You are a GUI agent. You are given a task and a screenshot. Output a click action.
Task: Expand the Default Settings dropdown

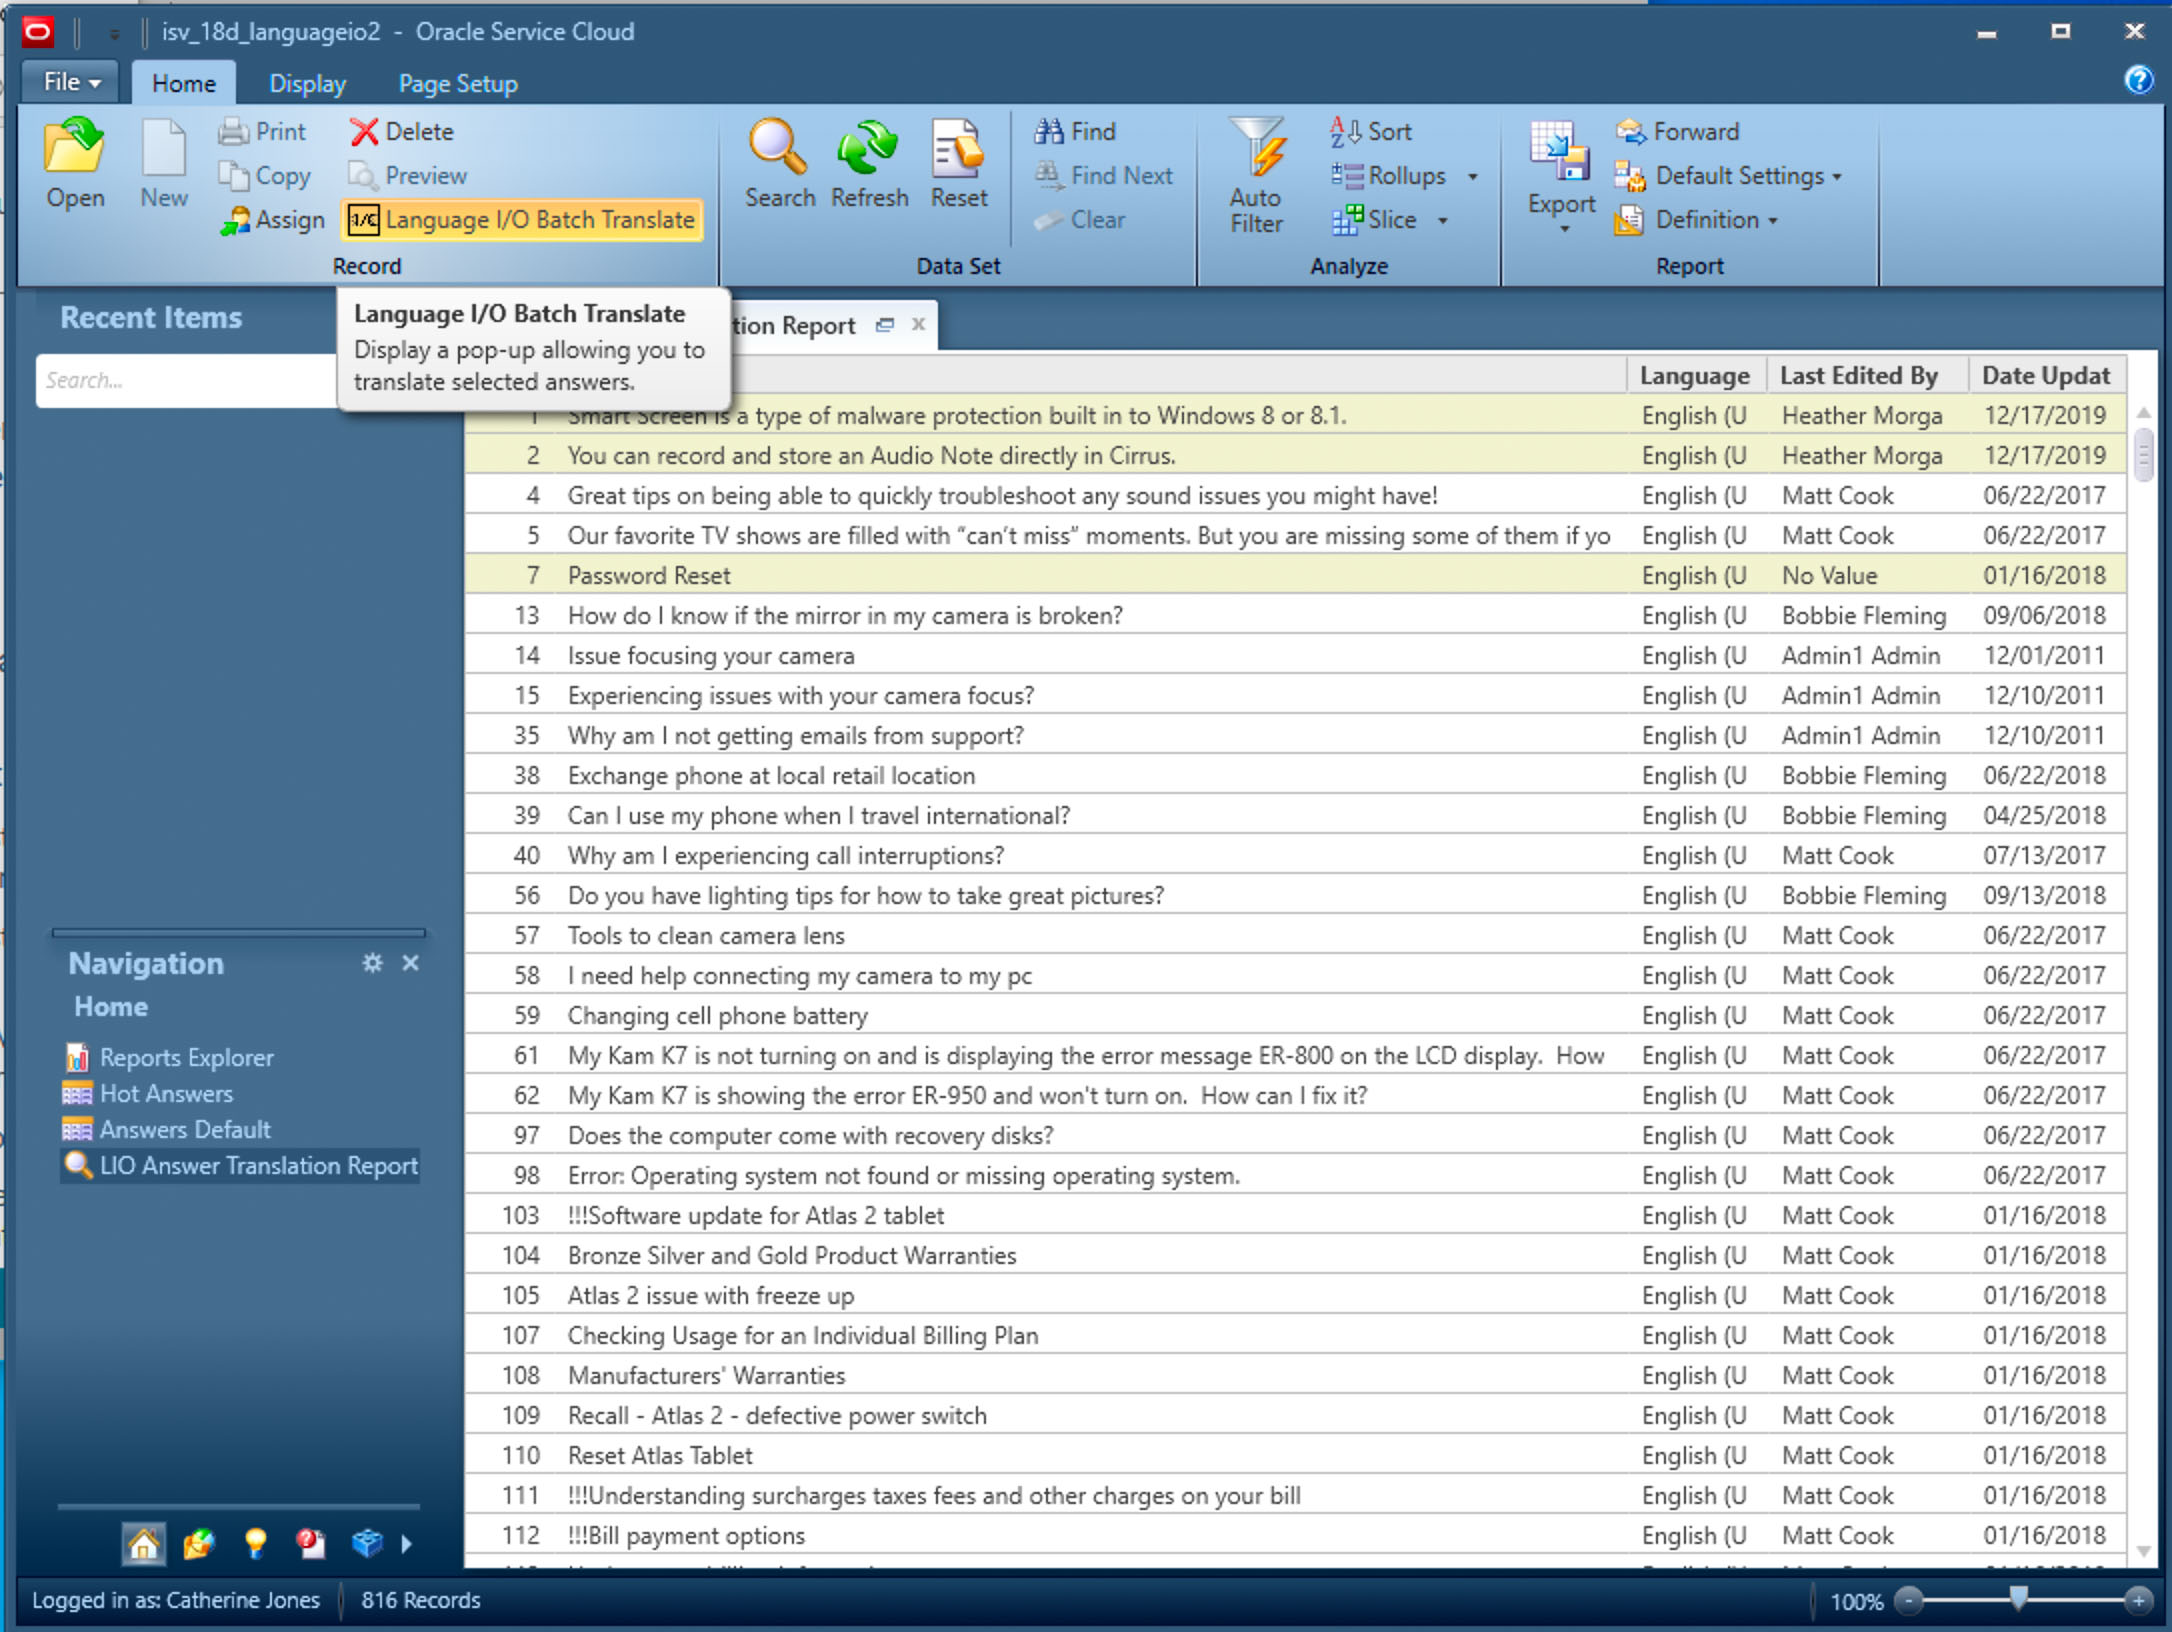pos(1837,177)
